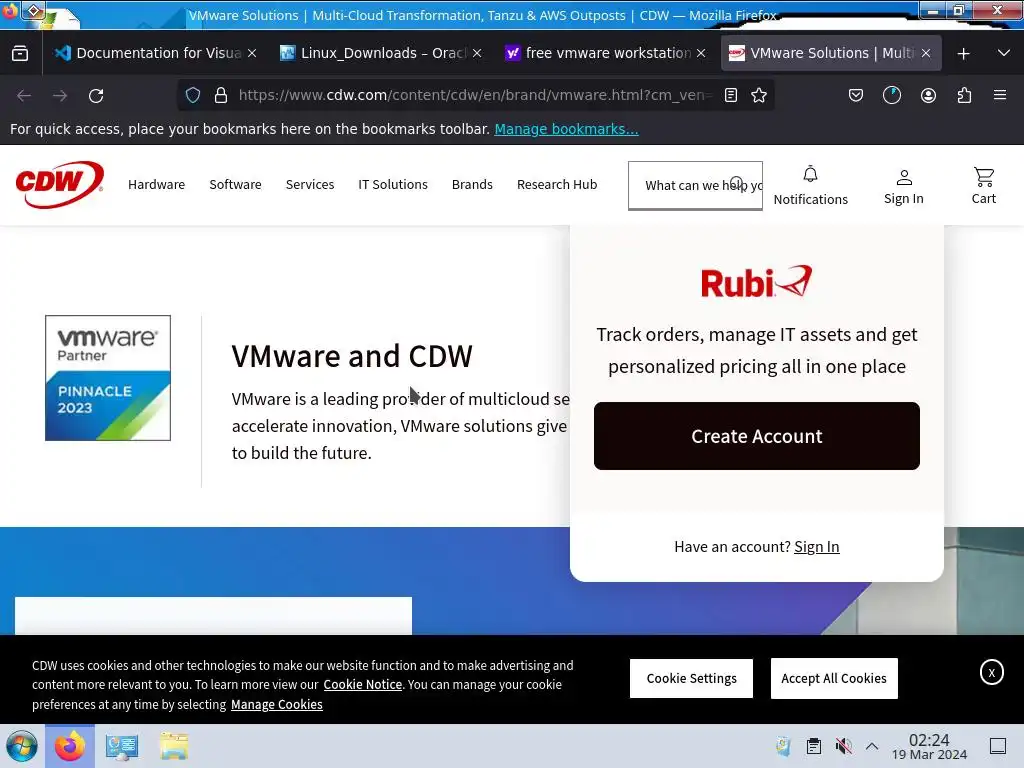Open tracking protection shield icon
1024x768 pixels.
click(193, 95)
